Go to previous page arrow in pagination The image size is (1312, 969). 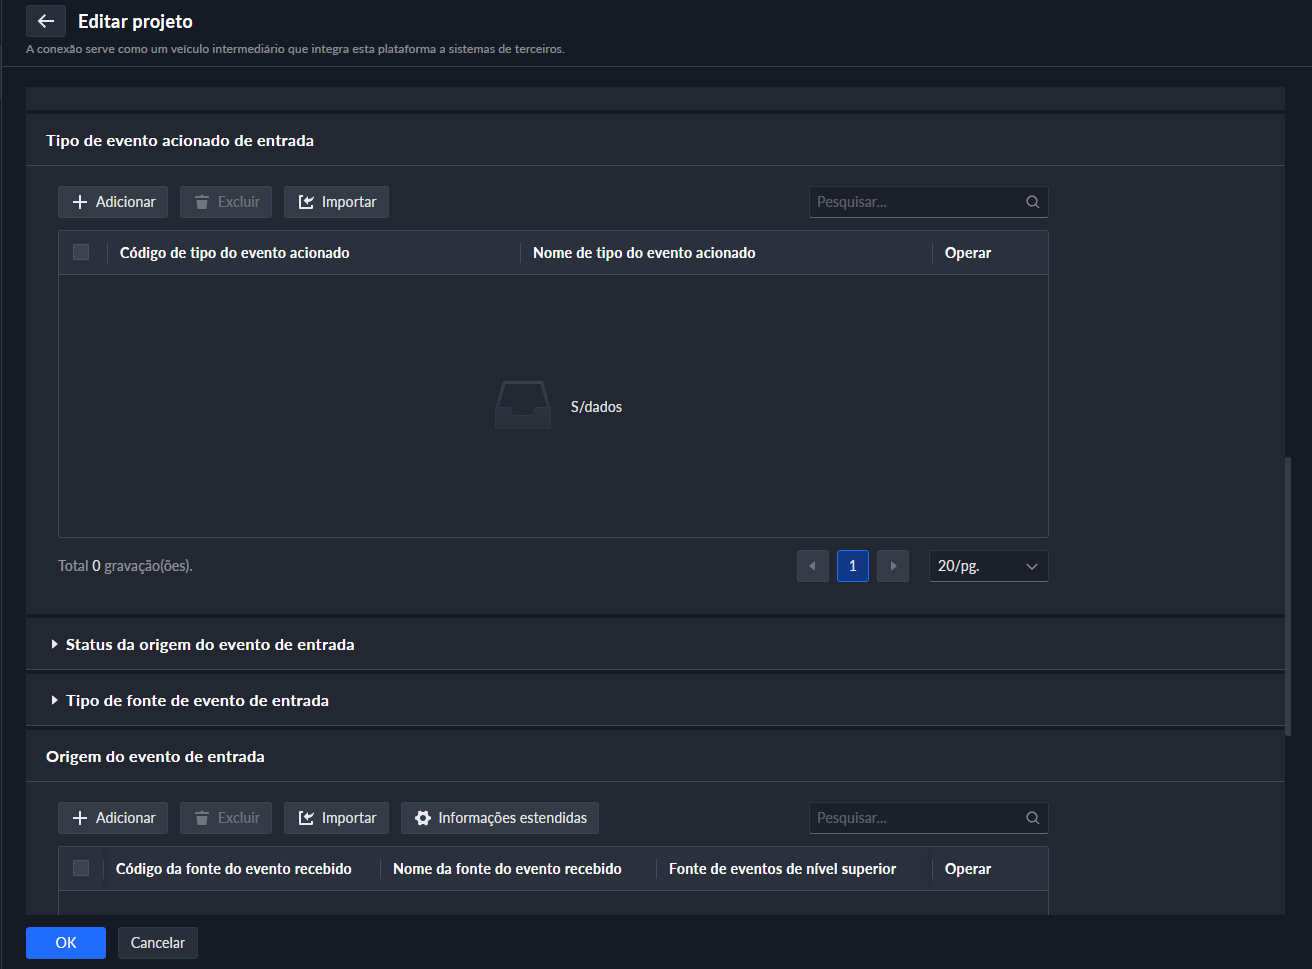coord(812,566)
